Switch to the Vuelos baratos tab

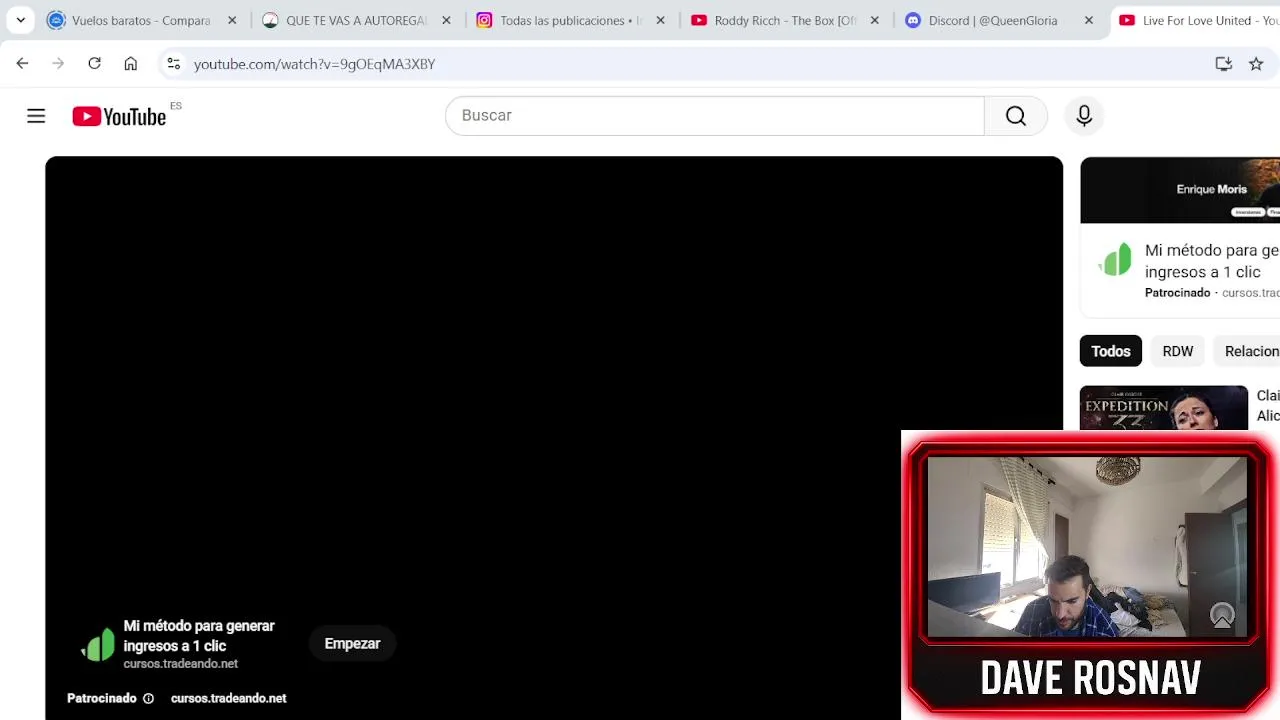tap(143, 20)
